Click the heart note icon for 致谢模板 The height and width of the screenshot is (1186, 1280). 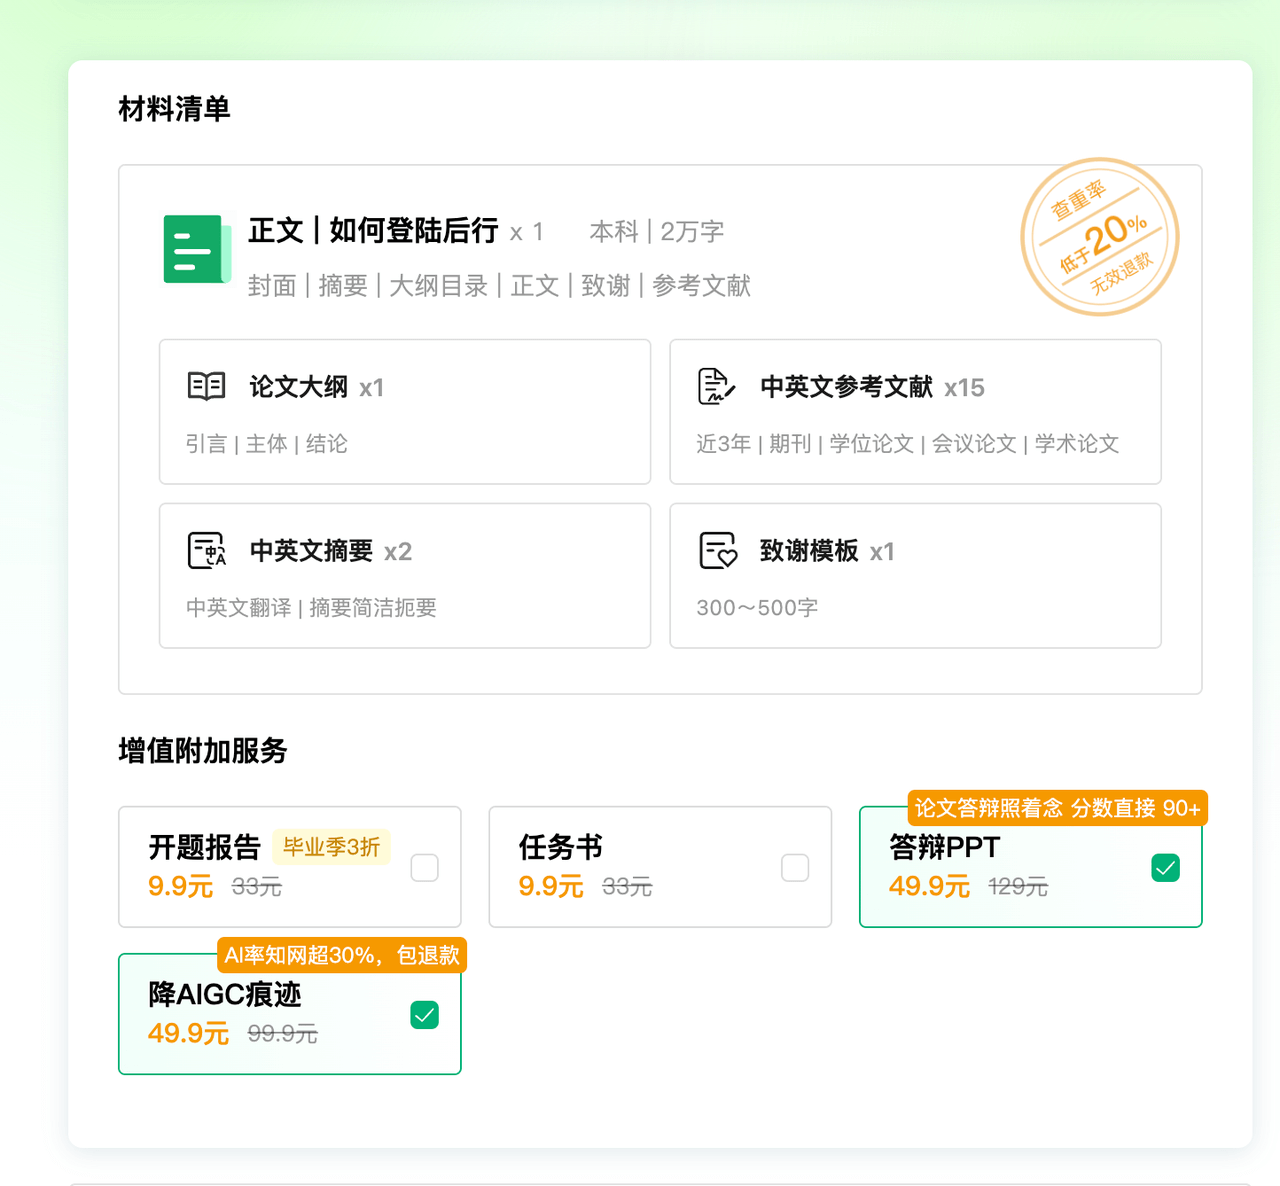[x=717, y=550]
